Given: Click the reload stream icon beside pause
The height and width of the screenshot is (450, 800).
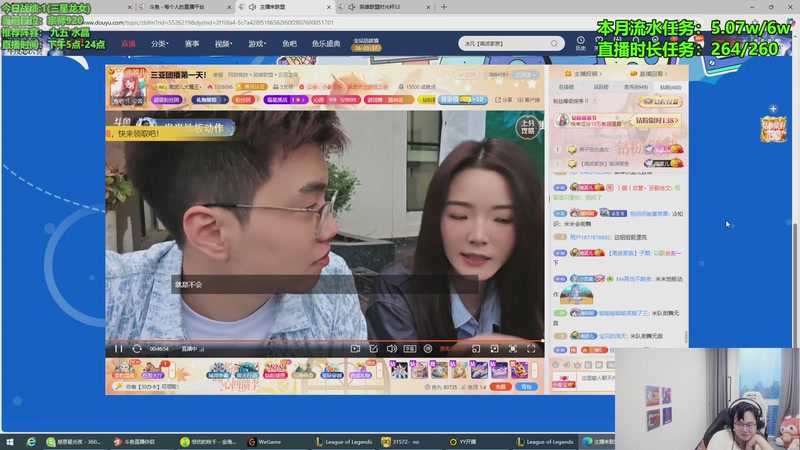Looking at the screenshot, I should tap(137, 348).
